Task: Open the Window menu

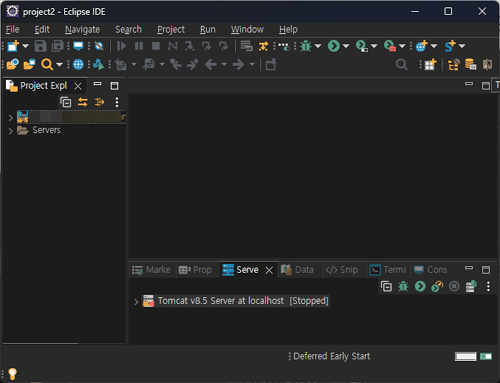Action: click(247, 30)
